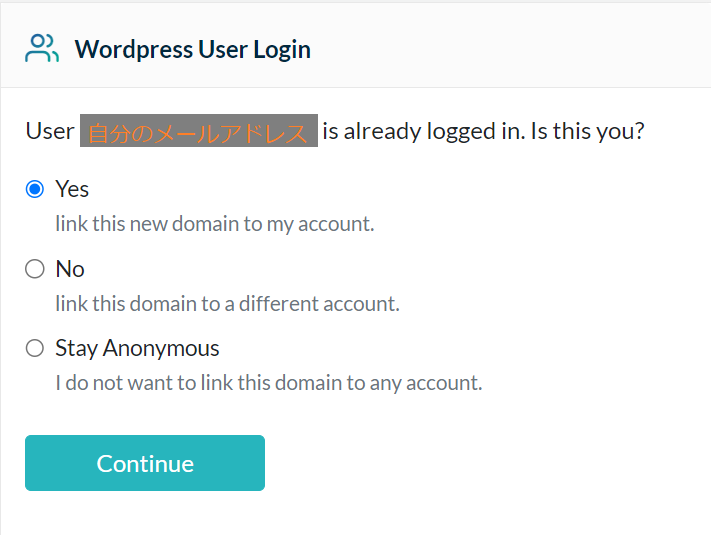Viewport: 711px width, 535px height.
Task: Click "I do not want to link" description
Action: [x=268, y=382]
